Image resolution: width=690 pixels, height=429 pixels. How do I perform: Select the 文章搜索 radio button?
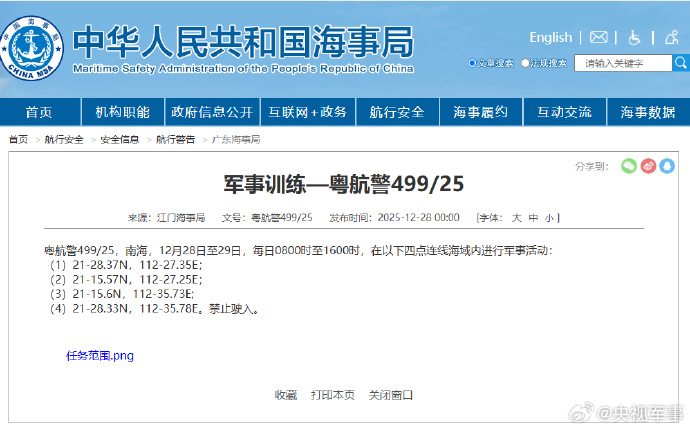[473, 63]
